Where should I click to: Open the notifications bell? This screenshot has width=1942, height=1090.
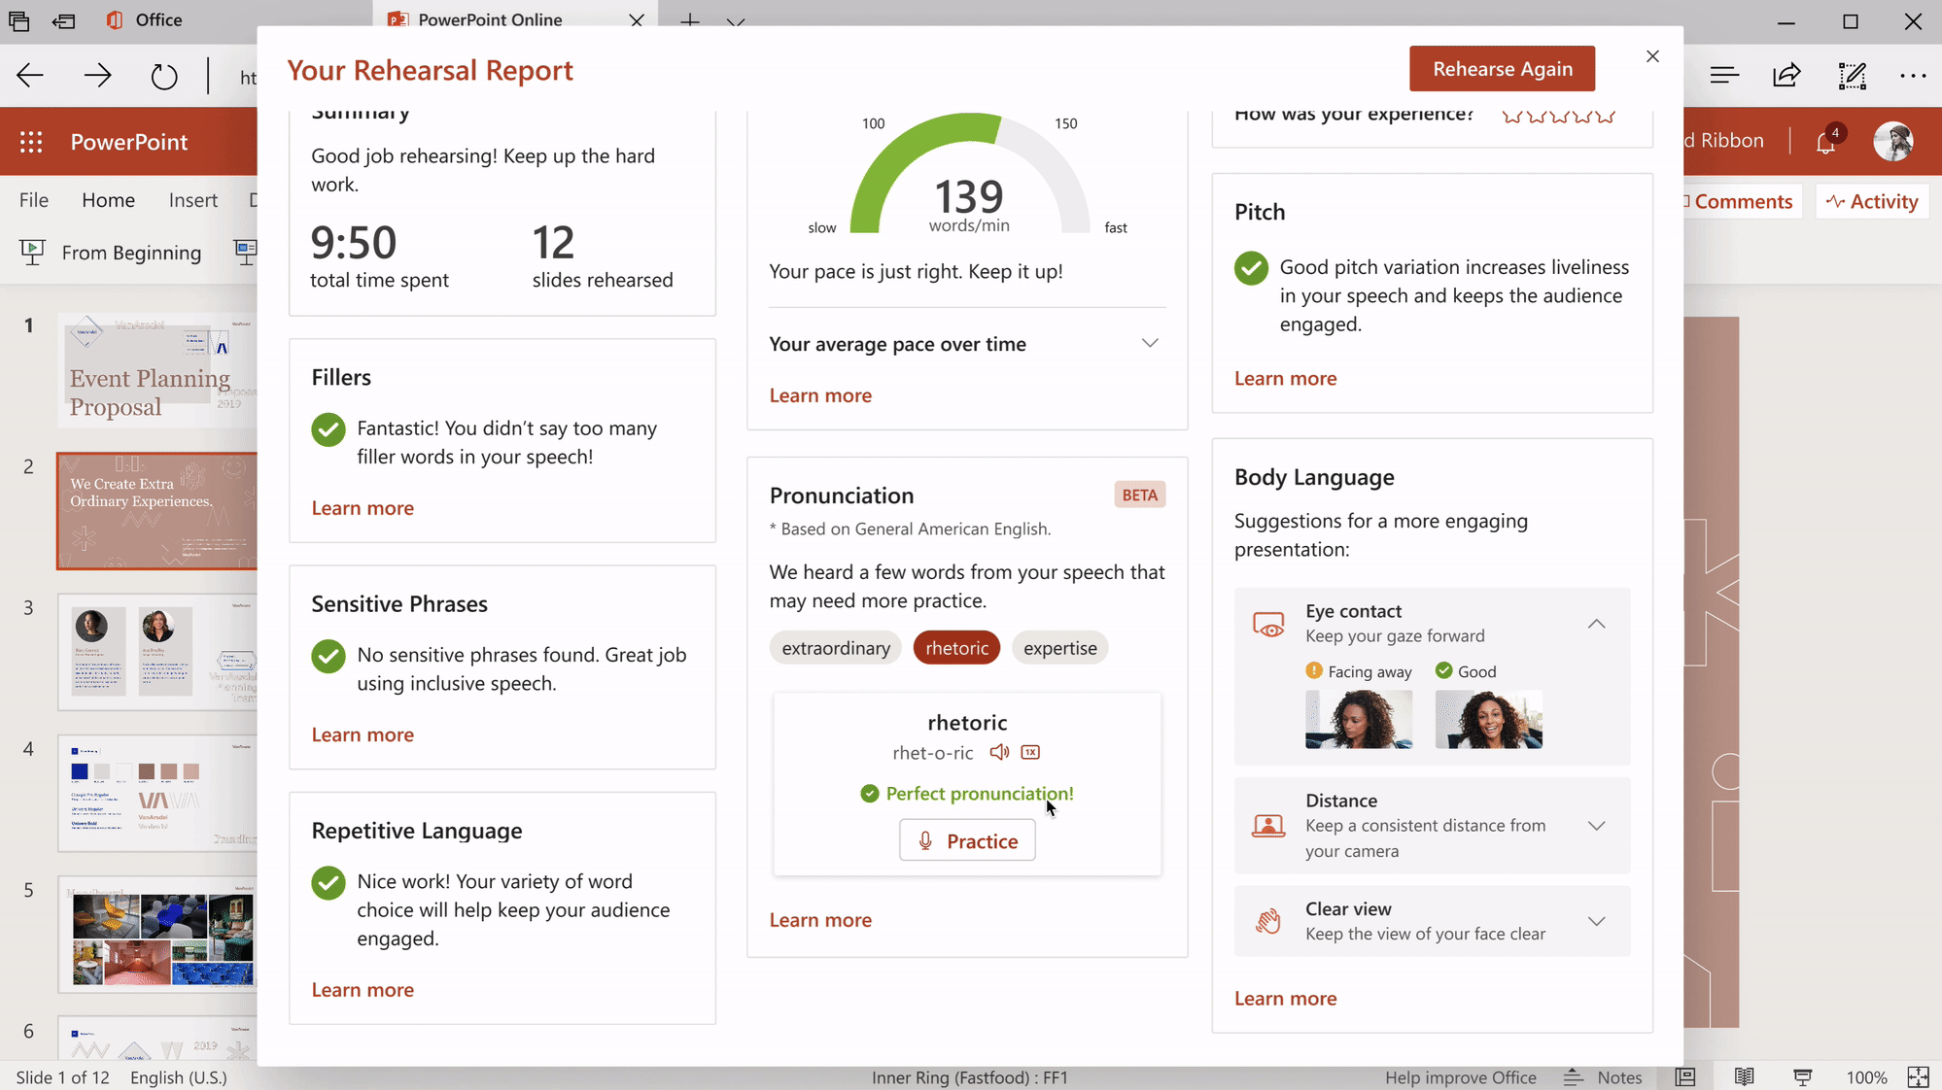point(1825,143)
